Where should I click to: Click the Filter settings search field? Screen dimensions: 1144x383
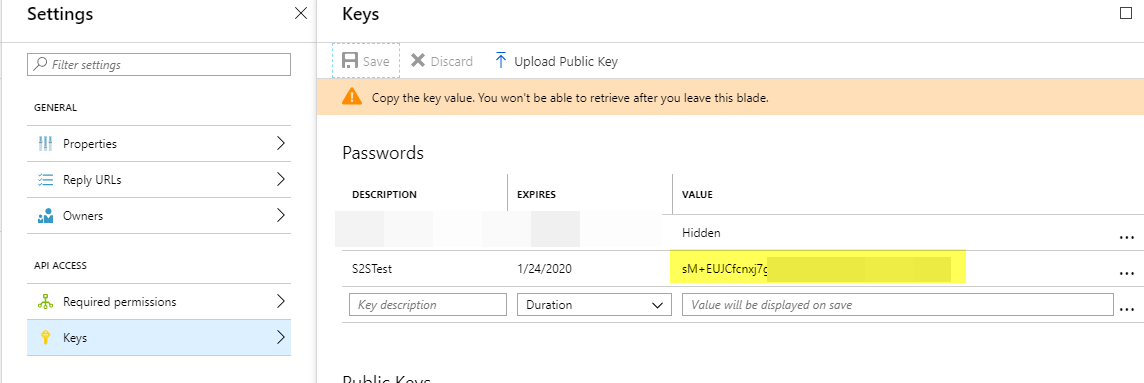159,64
